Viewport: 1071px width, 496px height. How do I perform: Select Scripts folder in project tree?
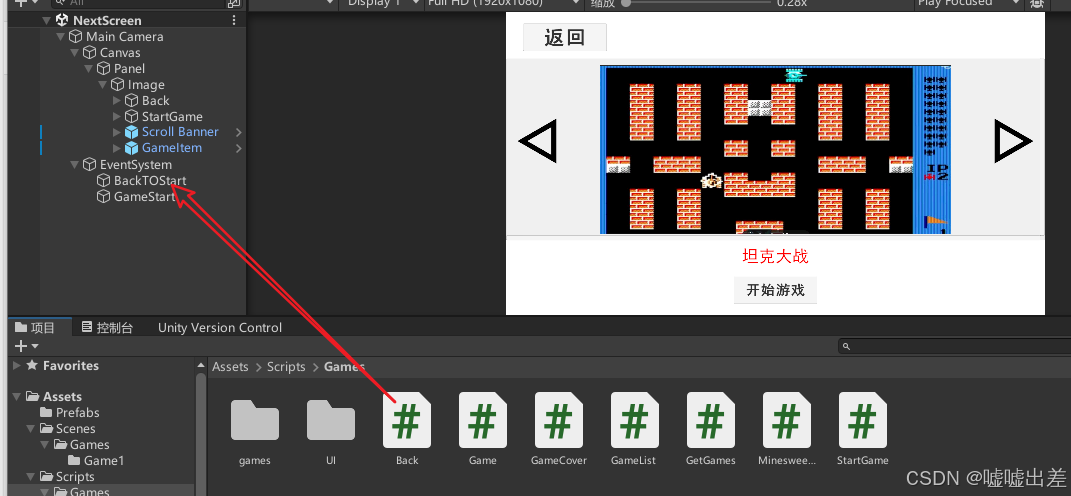[x=75, y=476]
